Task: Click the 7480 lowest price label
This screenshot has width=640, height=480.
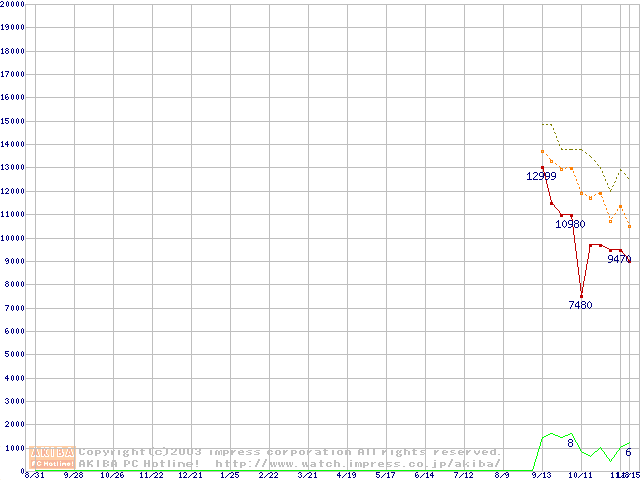Action: [x=580, y=305]
